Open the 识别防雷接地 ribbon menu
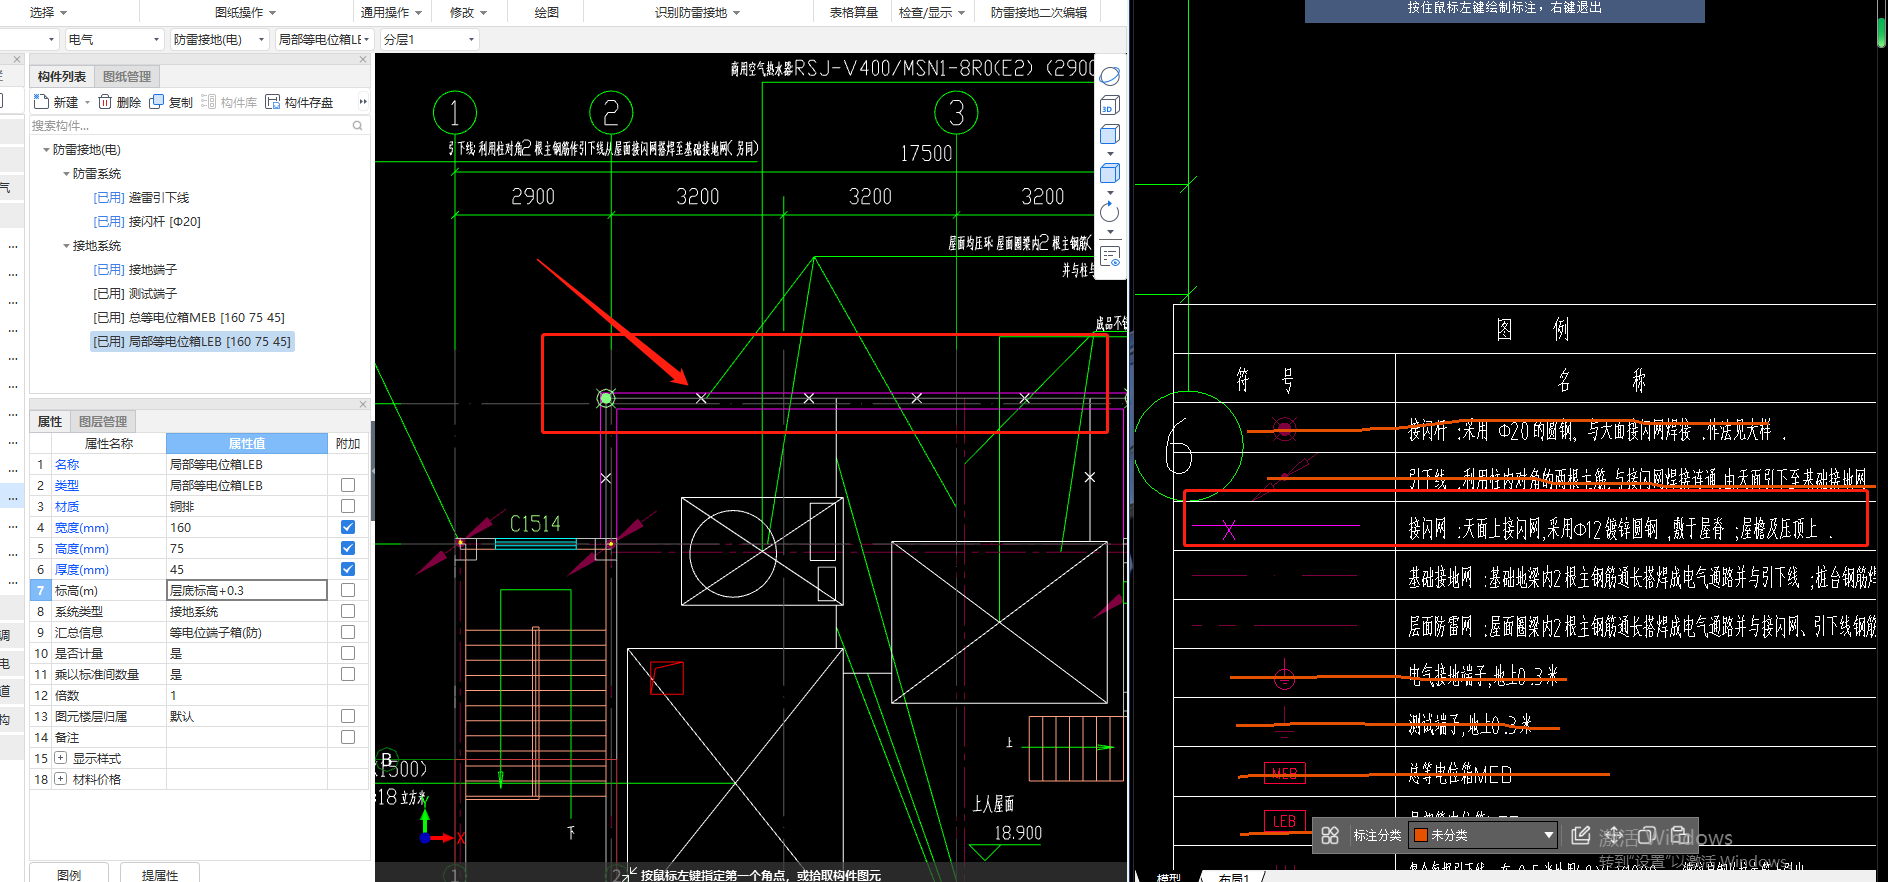Viewport: 1888px width, 882px height. tap(697, 12)
